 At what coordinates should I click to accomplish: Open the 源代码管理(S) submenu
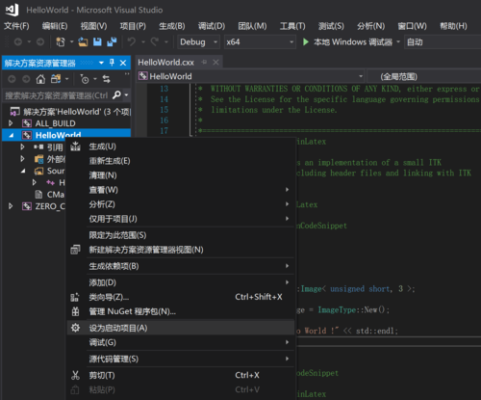pyautogui.click(x=180, y=359)
